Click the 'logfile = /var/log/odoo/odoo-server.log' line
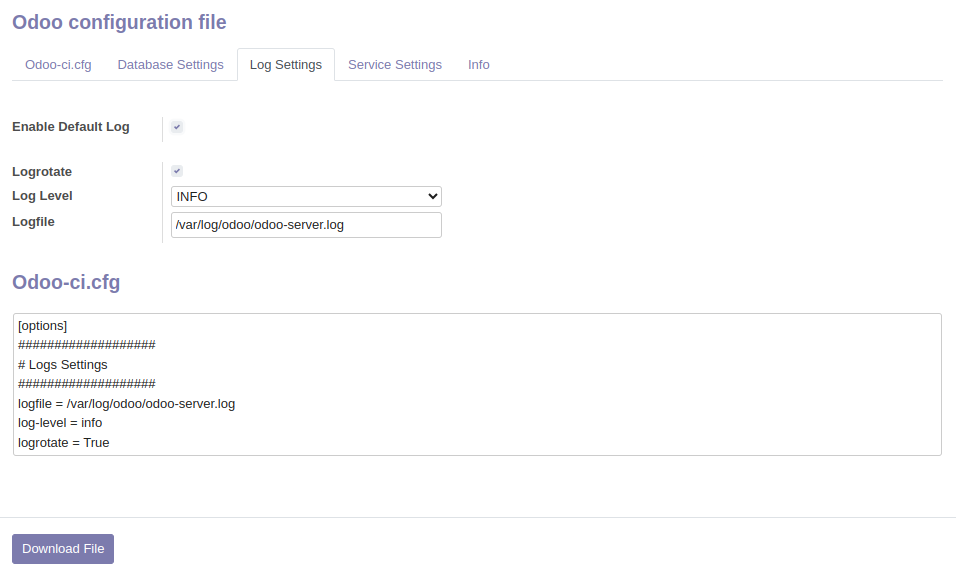Screen dimensions: 956x580 126,404
